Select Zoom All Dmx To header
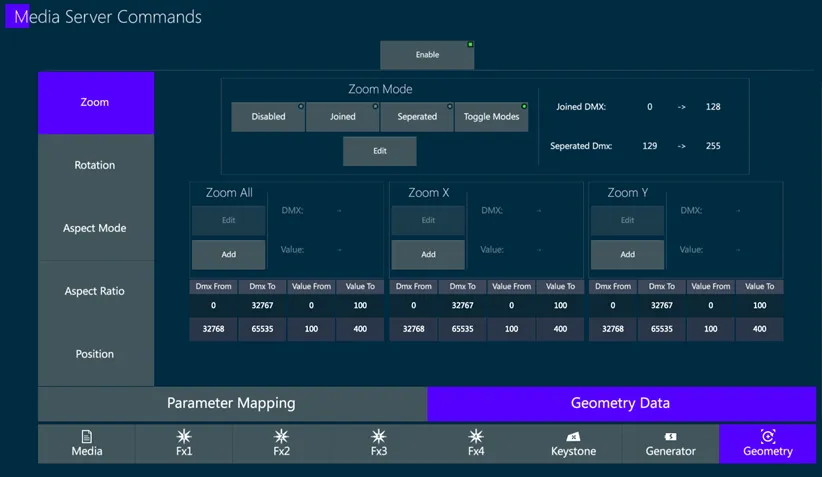 pyautogui.click(x=262, y=287)
